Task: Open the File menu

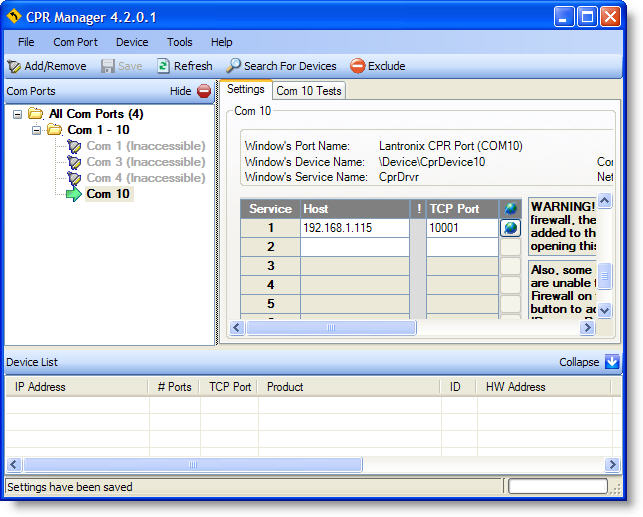Action: click(26, 42)
